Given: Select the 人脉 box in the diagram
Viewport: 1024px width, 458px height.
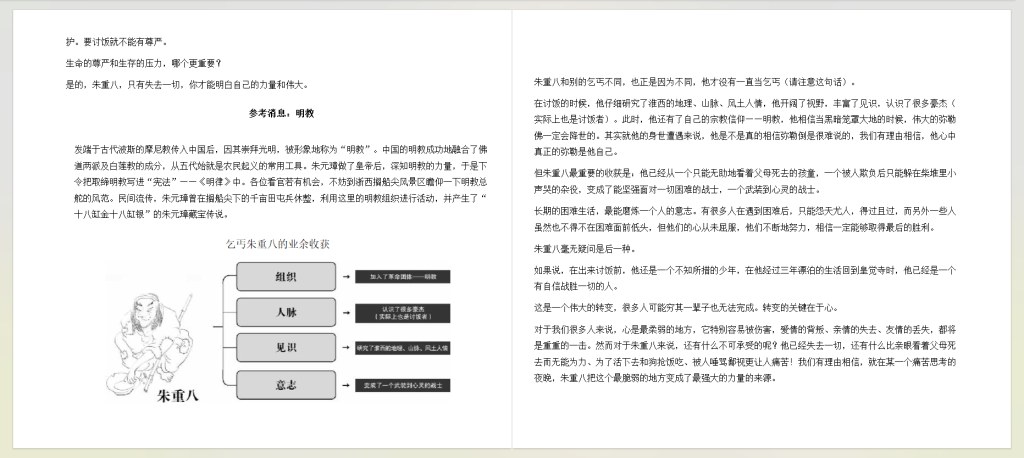Looking at the screenshot, I should [x=285, y=311].
